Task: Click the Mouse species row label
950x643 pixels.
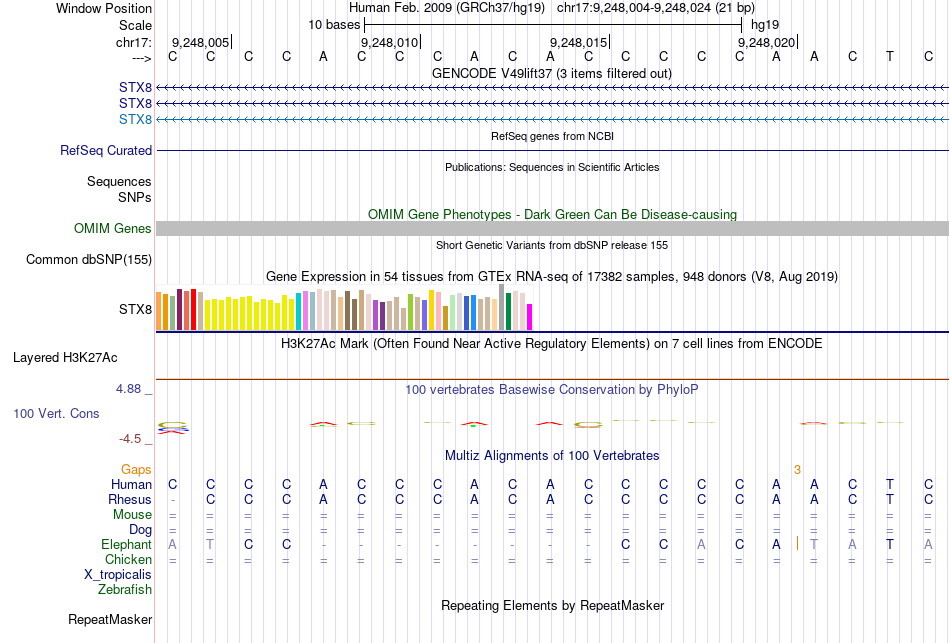Action: [x=132, y=515]
